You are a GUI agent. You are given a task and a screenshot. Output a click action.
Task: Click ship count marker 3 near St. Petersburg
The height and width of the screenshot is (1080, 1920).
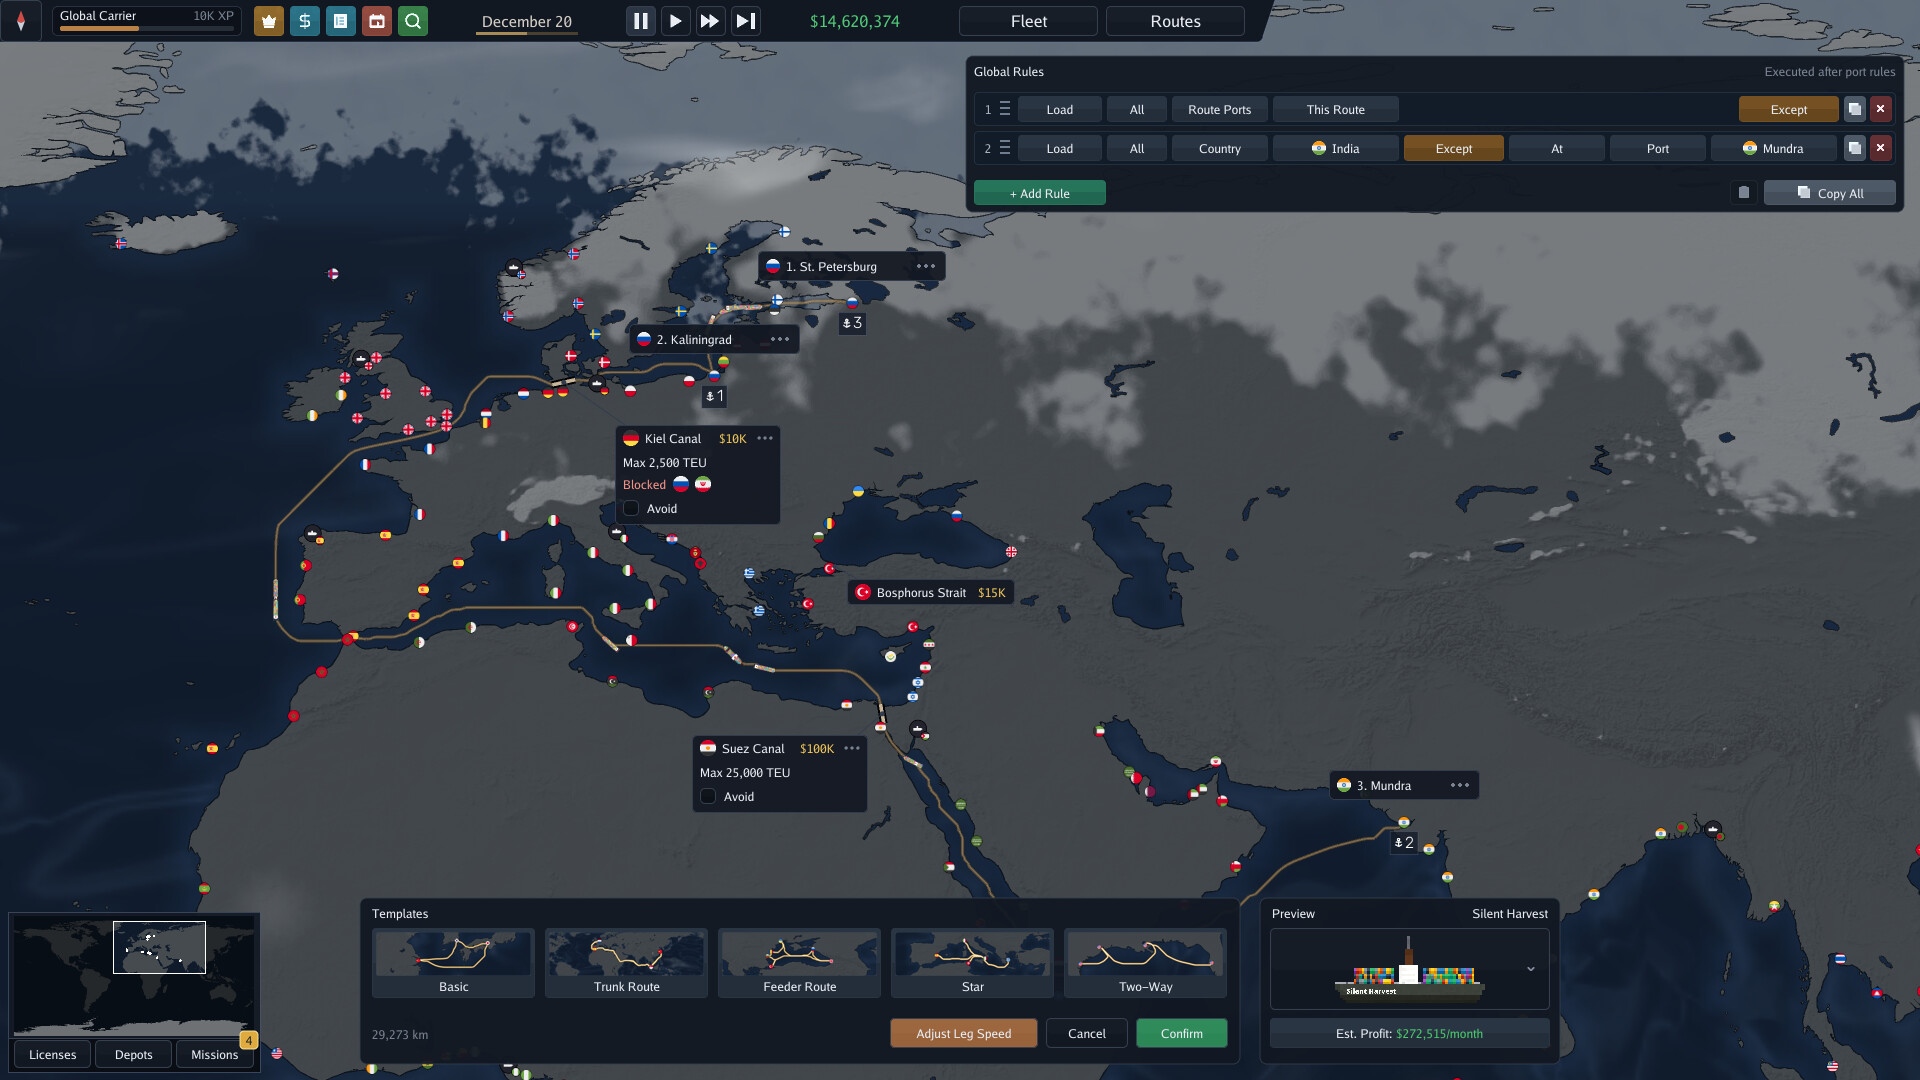tap(852, 323)
